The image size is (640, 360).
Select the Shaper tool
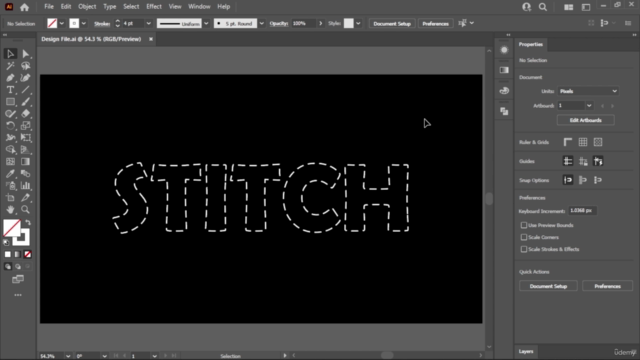10,113
